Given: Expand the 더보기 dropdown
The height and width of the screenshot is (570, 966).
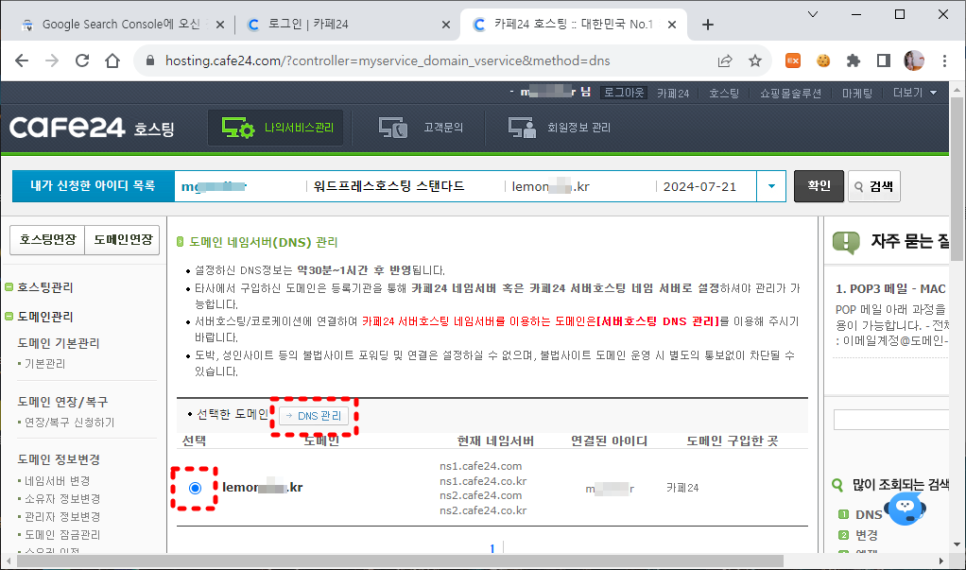Looking at the screenshot, I should (x=915, y=93).
